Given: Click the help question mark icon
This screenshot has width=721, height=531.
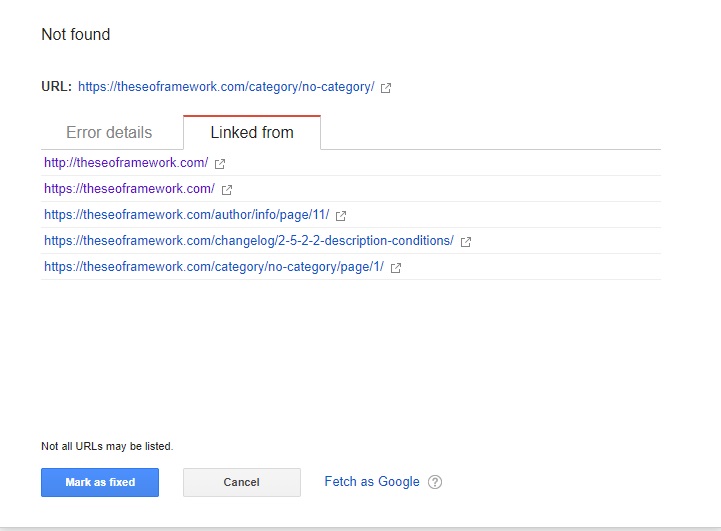Looking at the screenshot, I should tap(435, 482).
